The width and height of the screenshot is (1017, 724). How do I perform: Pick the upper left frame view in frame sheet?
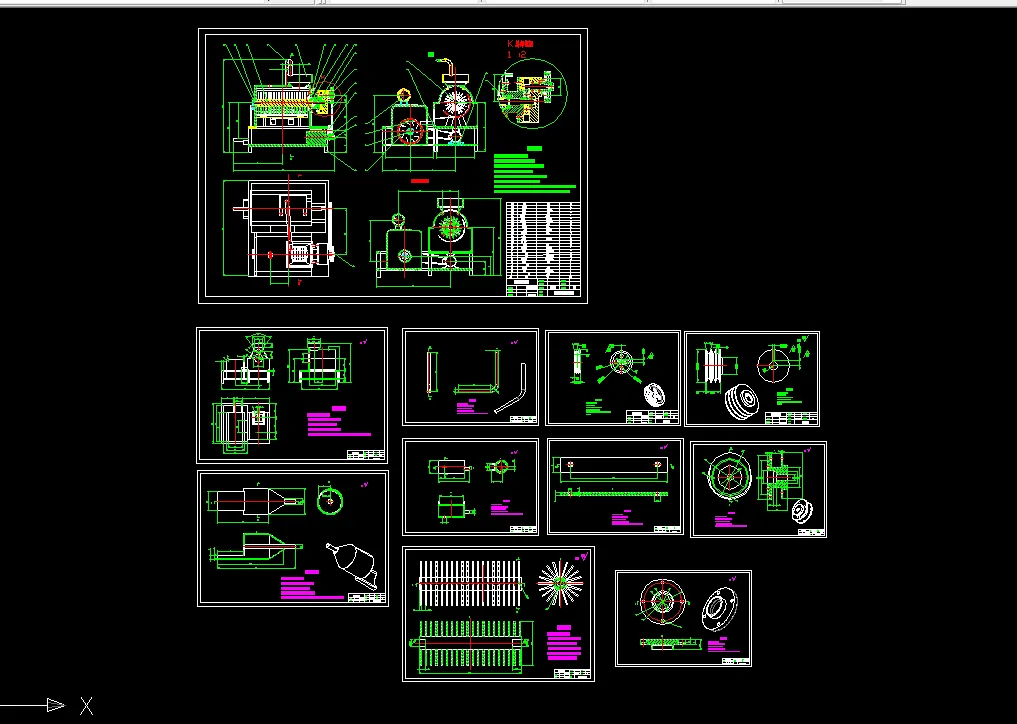[x=247, y=363]
